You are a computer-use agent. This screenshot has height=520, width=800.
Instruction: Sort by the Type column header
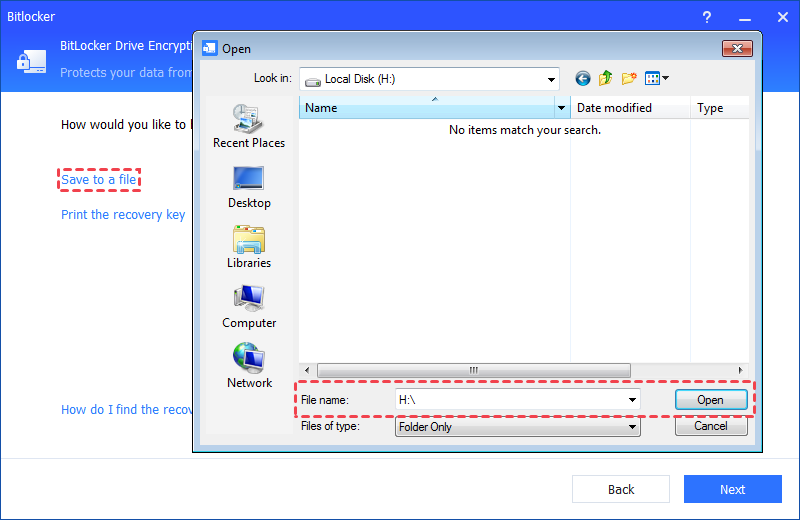coord(719,108)
